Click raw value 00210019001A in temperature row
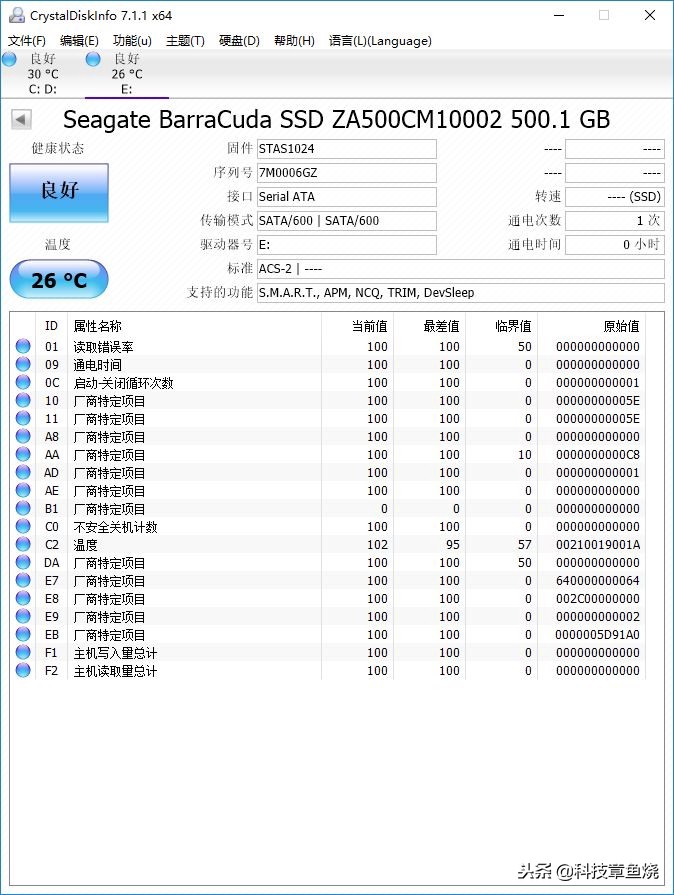This screenshot has height=895, width=674. (x=598, y=545)
